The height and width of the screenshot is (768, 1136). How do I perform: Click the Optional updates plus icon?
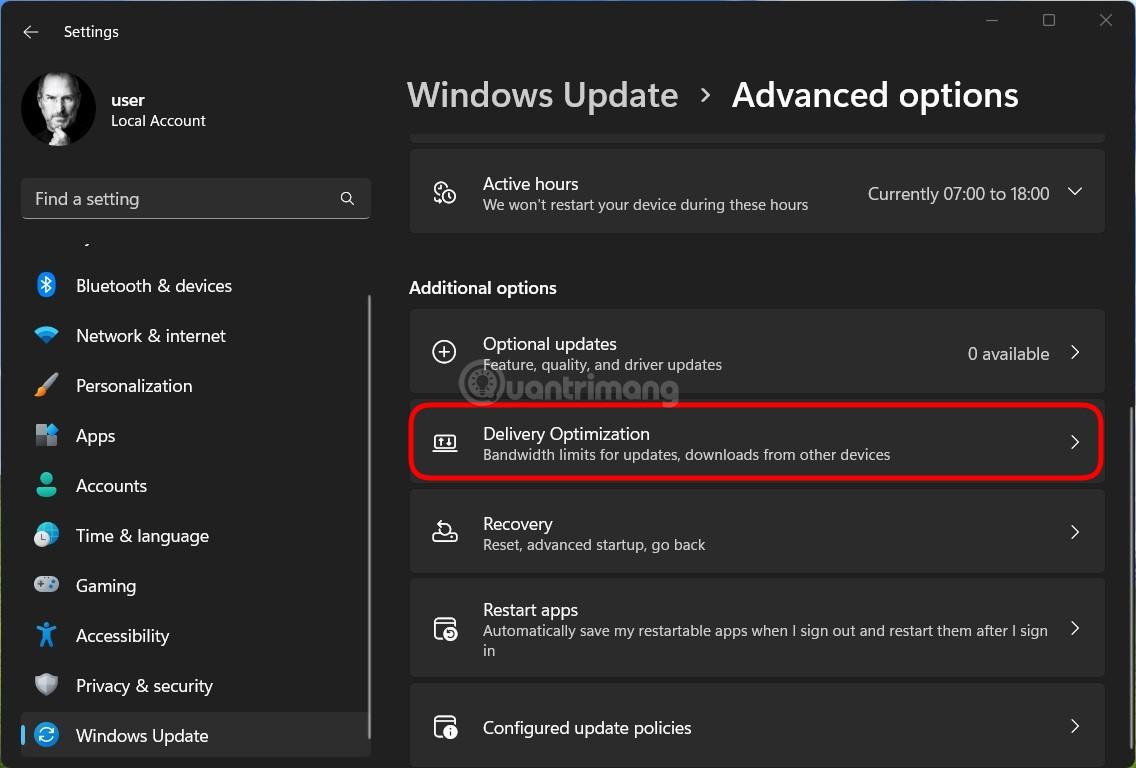[444, 352]
